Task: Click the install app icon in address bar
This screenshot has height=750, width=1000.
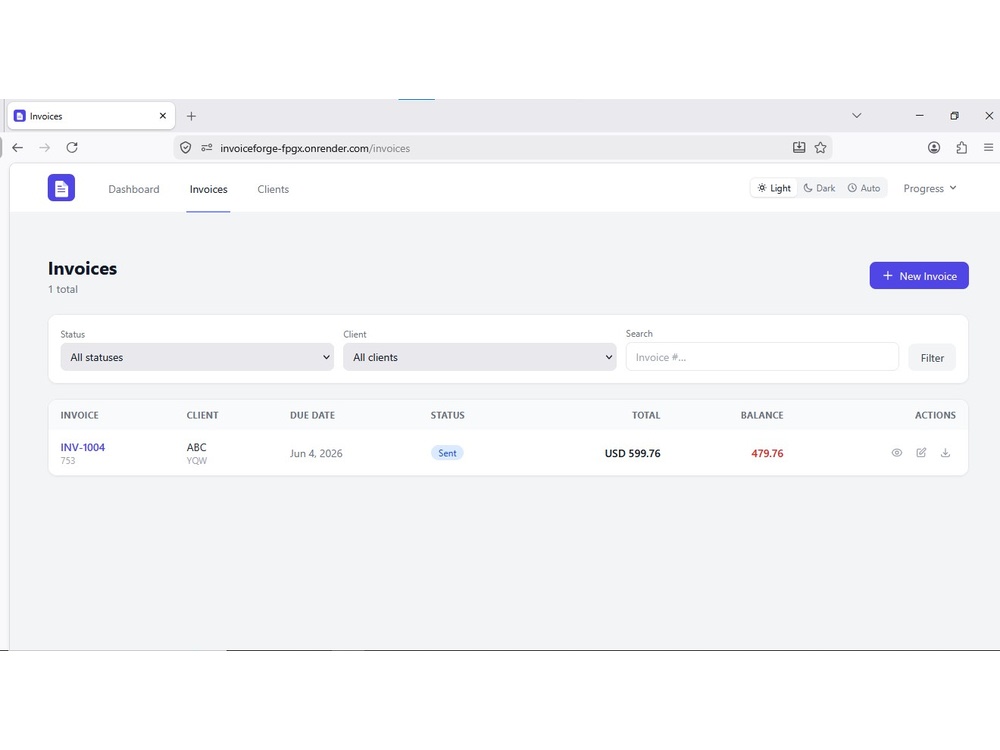Action: pos(798,148)
